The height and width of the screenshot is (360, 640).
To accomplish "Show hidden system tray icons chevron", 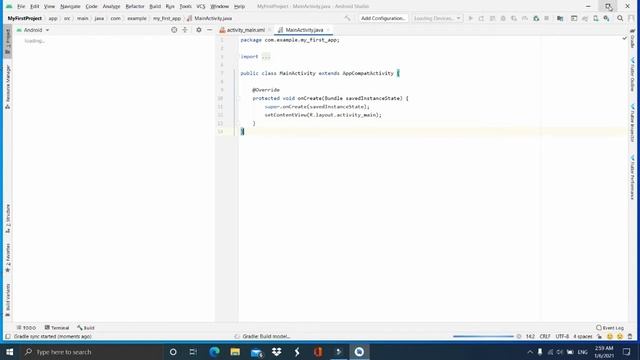I will click(x=530, y=352).
